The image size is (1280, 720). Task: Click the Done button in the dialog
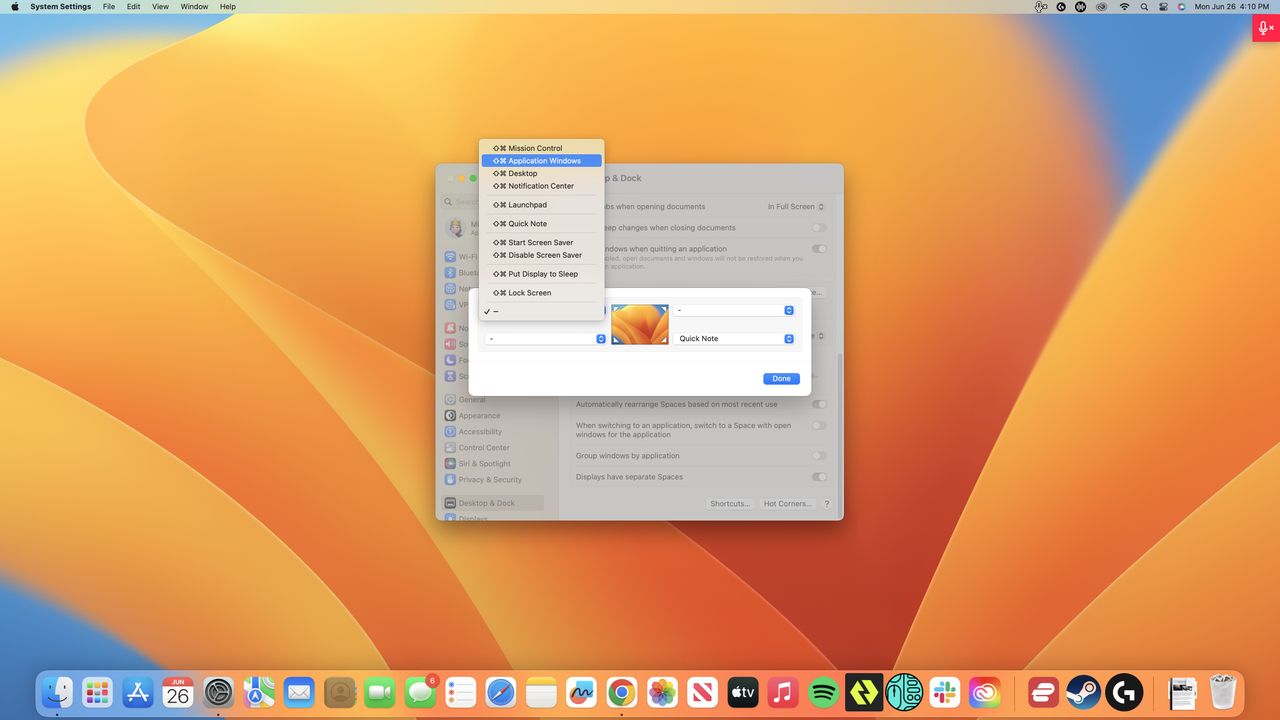[x=781, y=379]
